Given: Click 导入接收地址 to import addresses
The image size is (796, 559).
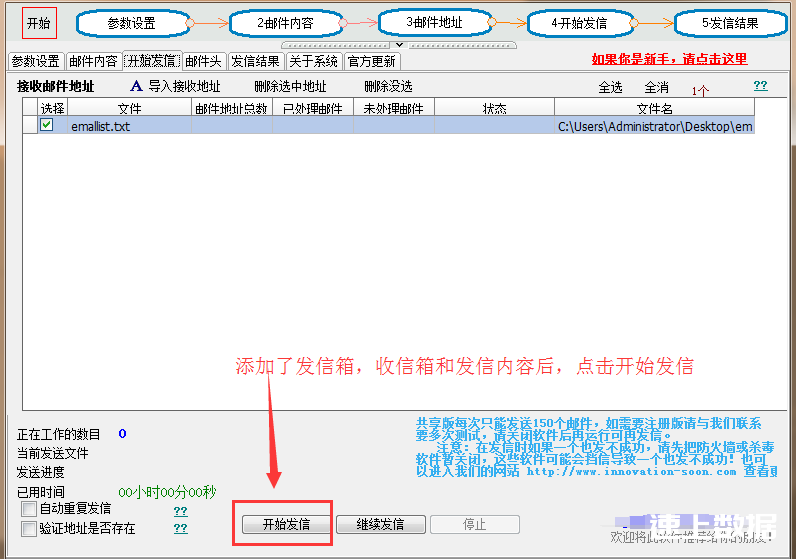Looking at the screenshot, I should (x=184, y=86).
